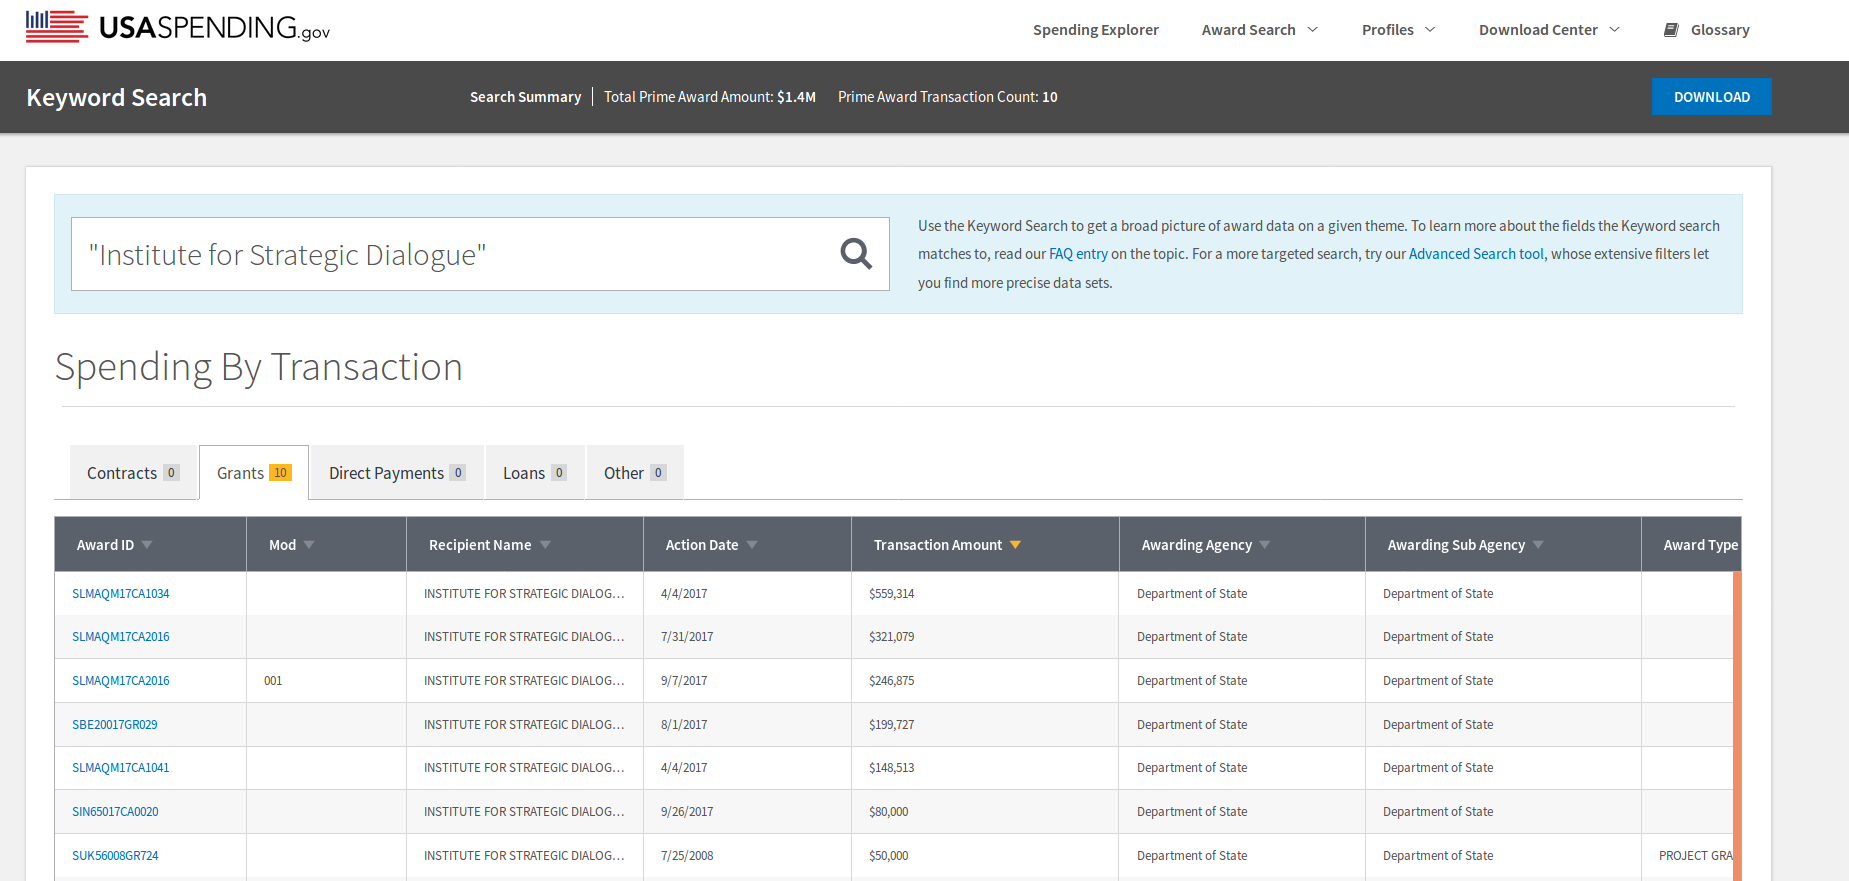
Task: Sort Recipient Name column arrow
Action: tap(545, 545)
